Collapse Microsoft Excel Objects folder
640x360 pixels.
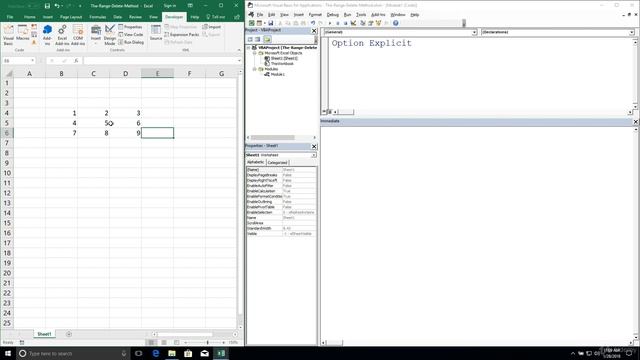(x=254, y=53)
